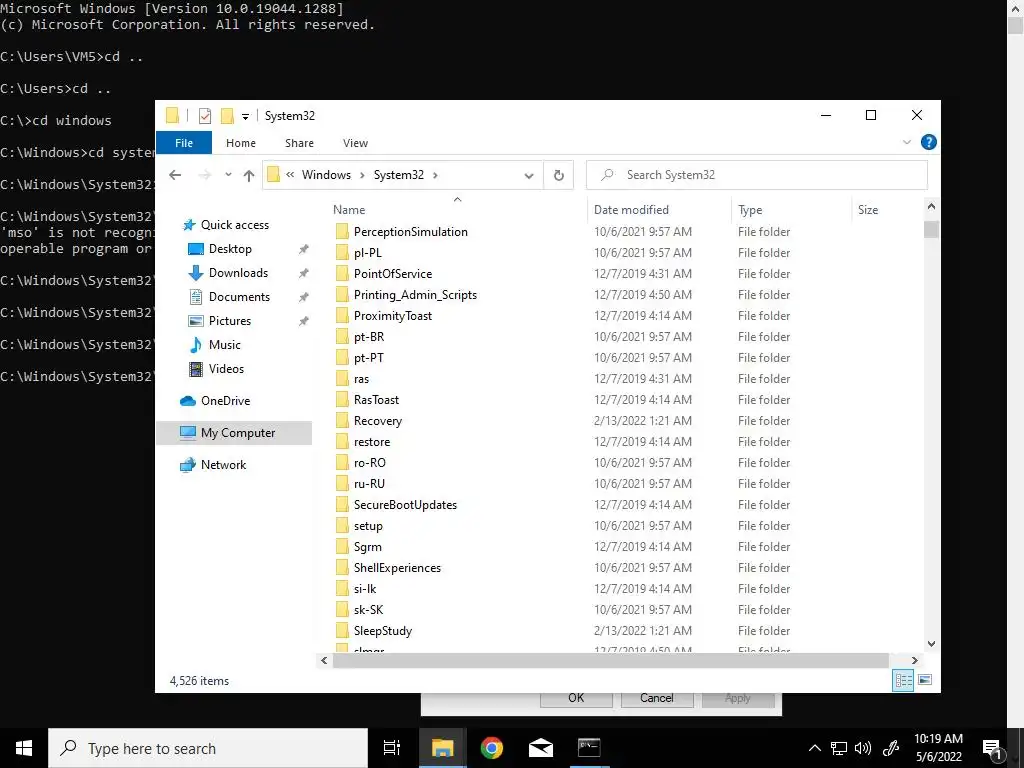Open Pictures in the navigation pane

coord(229,321)
